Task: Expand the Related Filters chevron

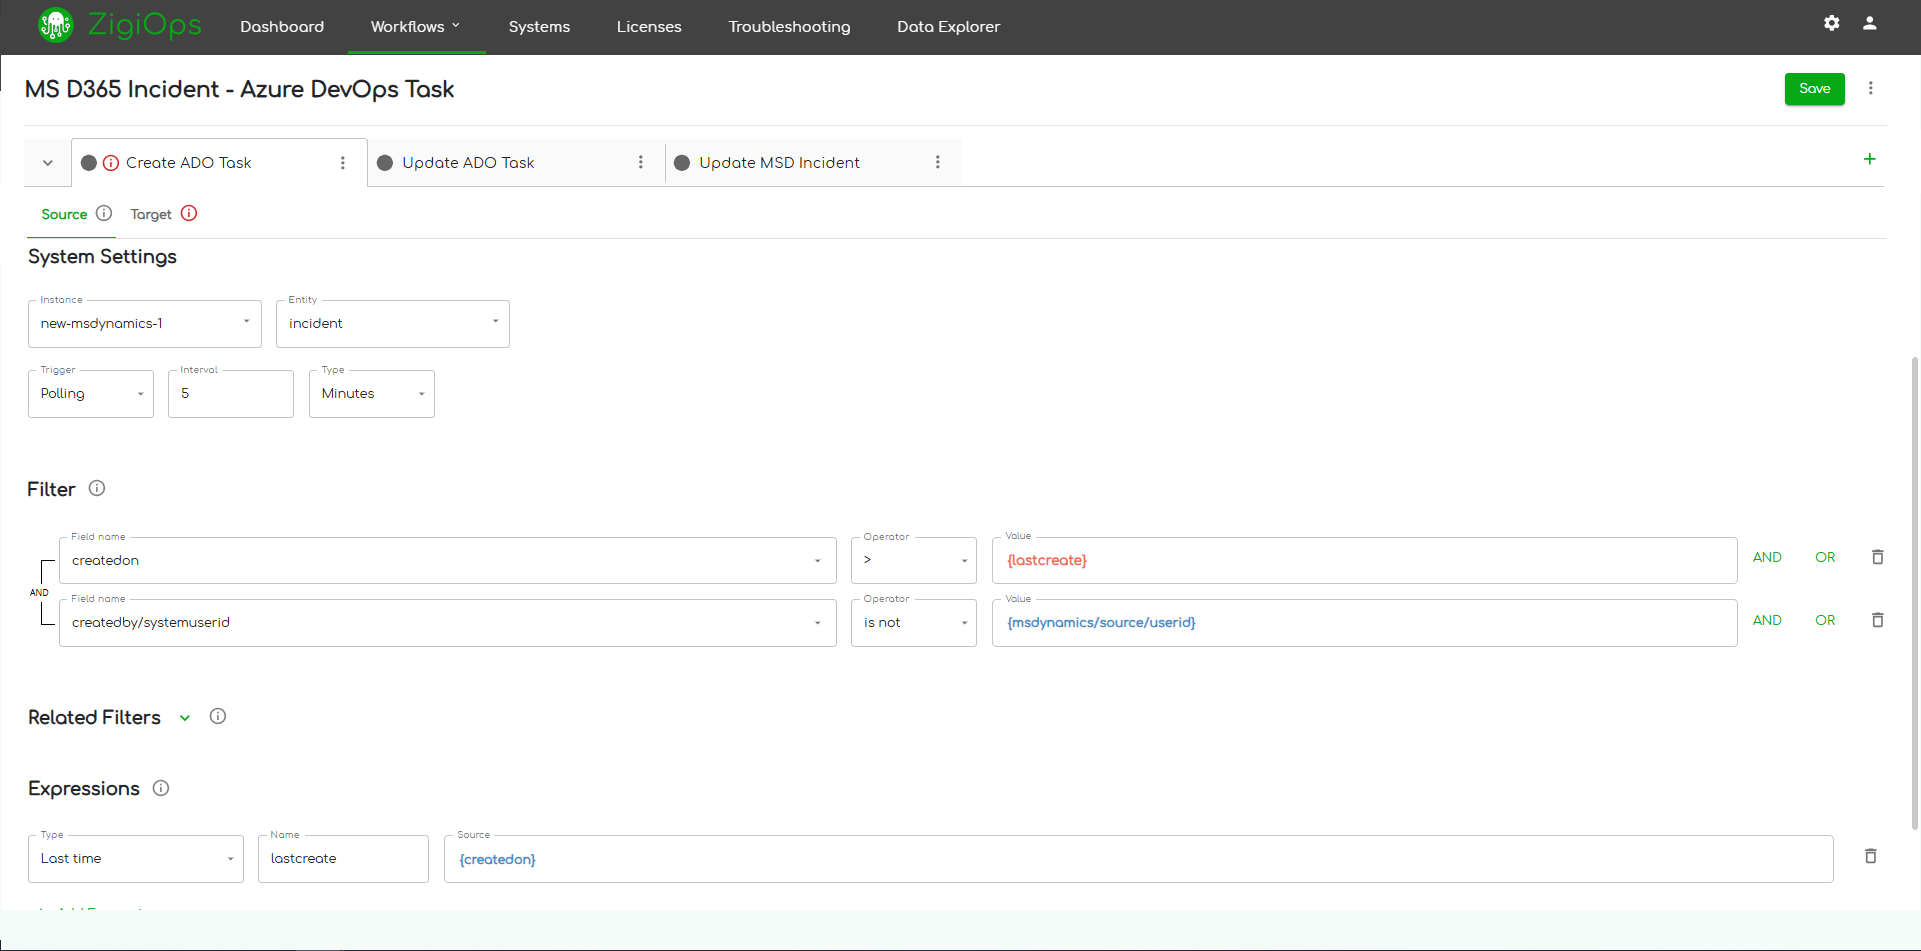Action: pos(185,718)
